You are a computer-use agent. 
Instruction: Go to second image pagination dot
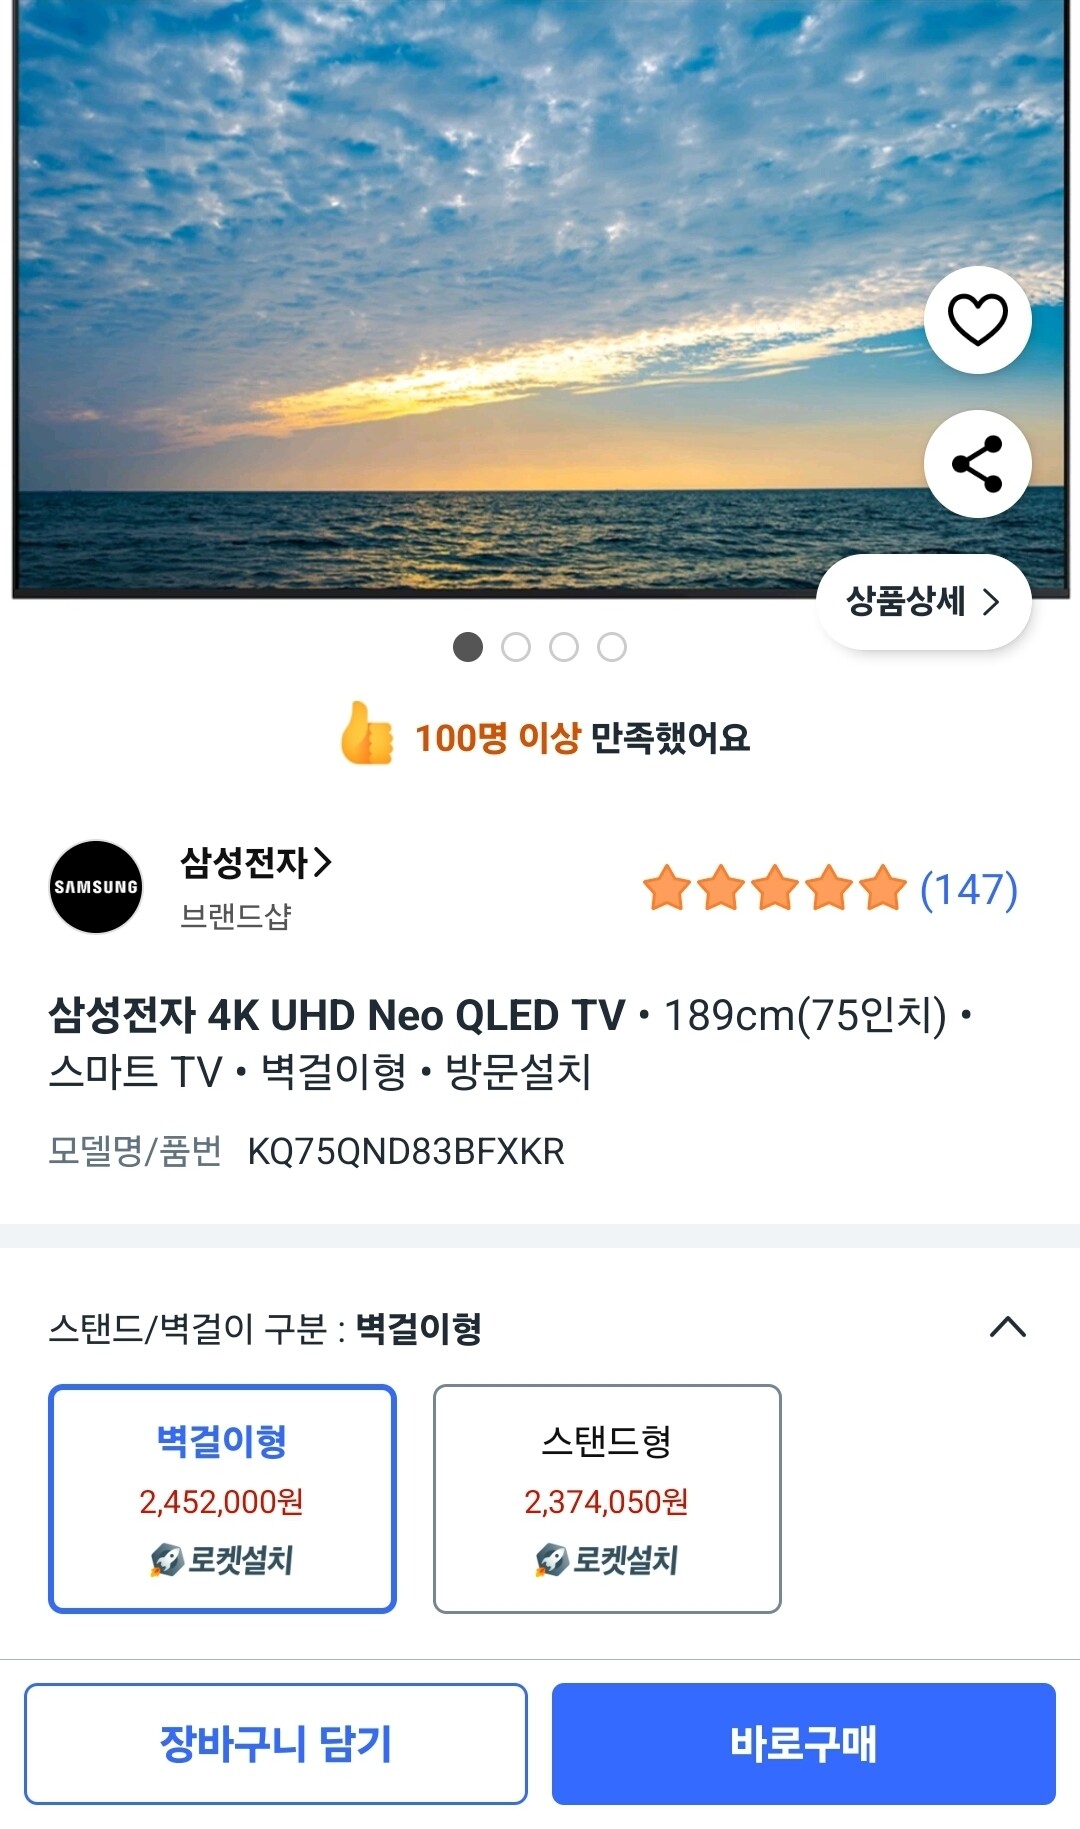coord(516,647)
